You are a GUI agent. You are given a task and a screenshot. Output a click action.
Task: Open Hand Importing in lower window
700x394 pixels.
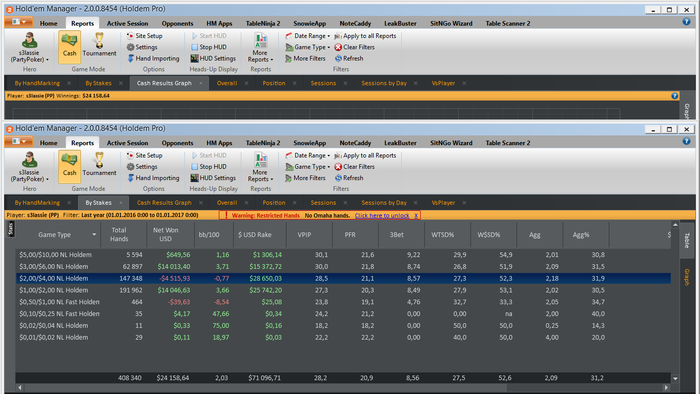pos(153,178)
